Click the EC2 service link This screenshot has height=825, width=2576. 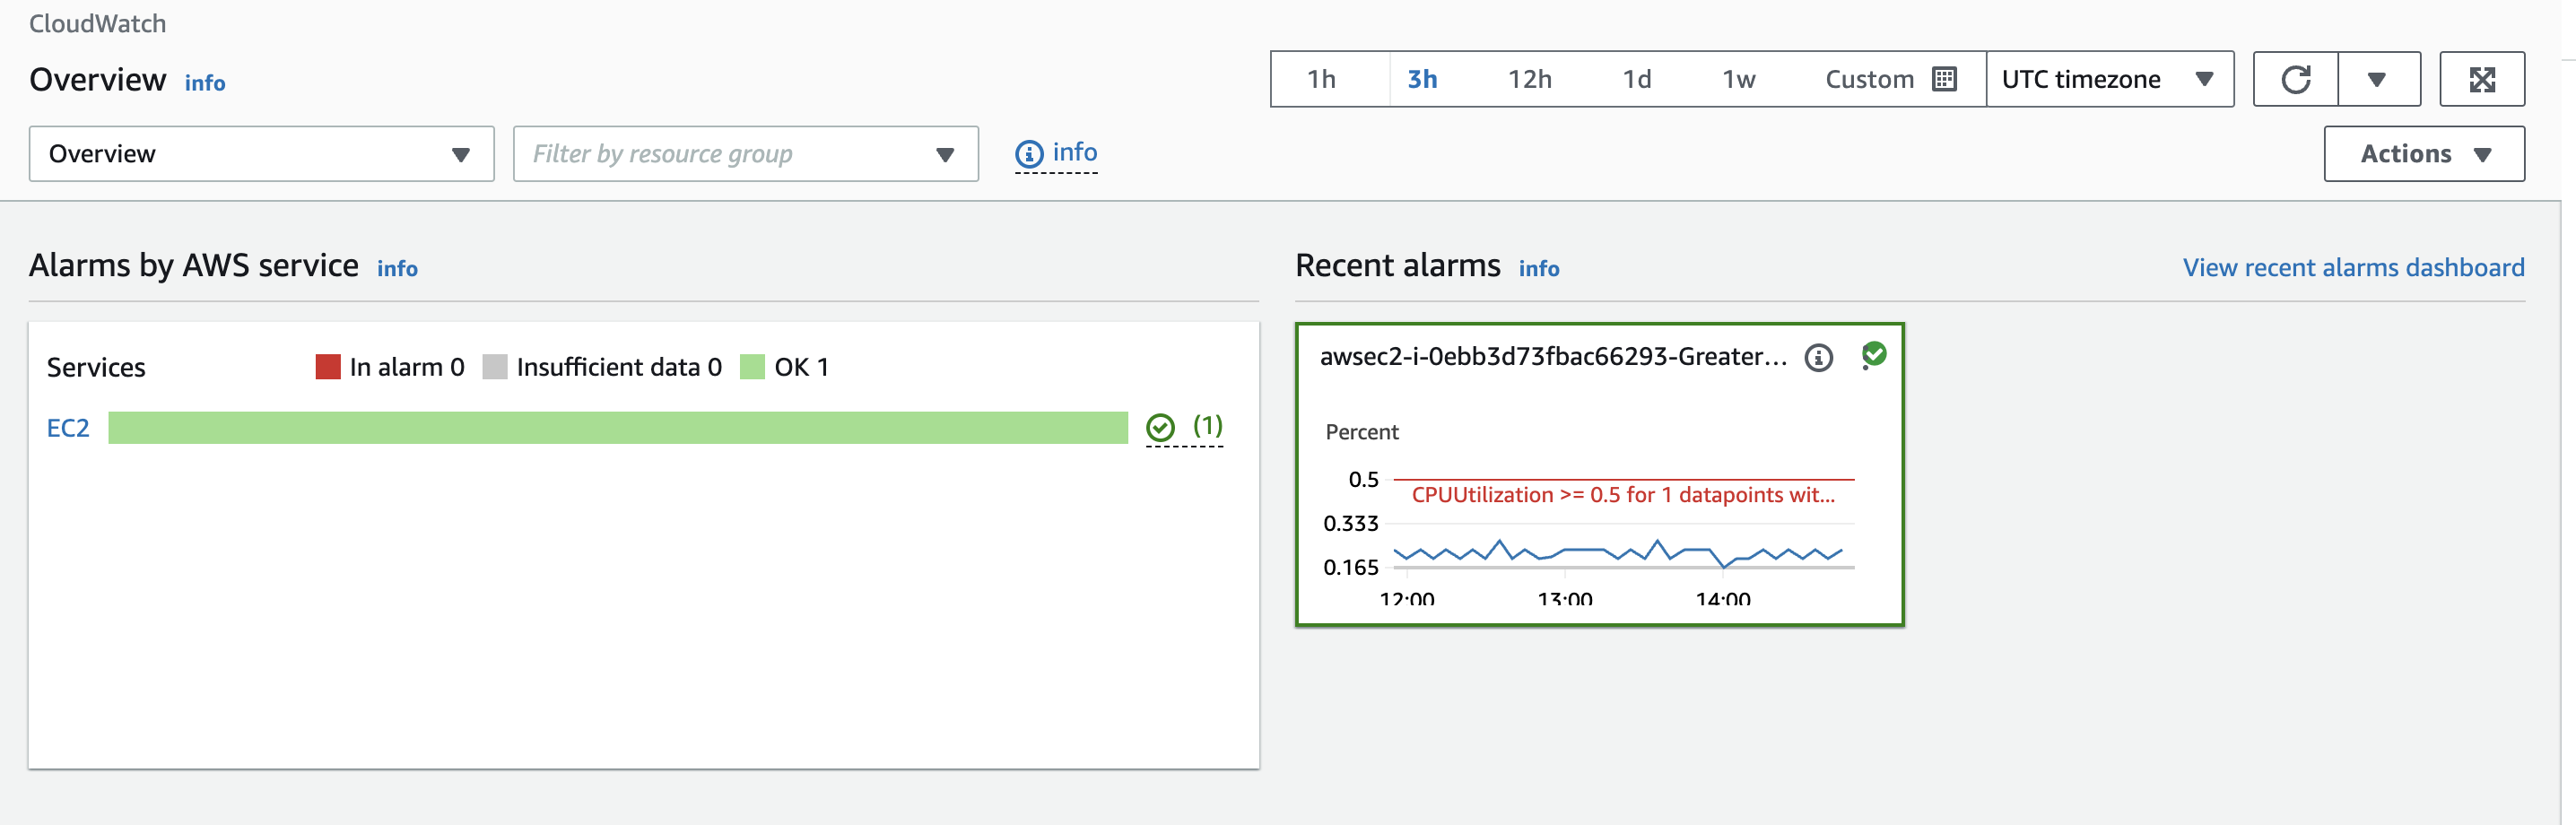(x=68, y=428)
